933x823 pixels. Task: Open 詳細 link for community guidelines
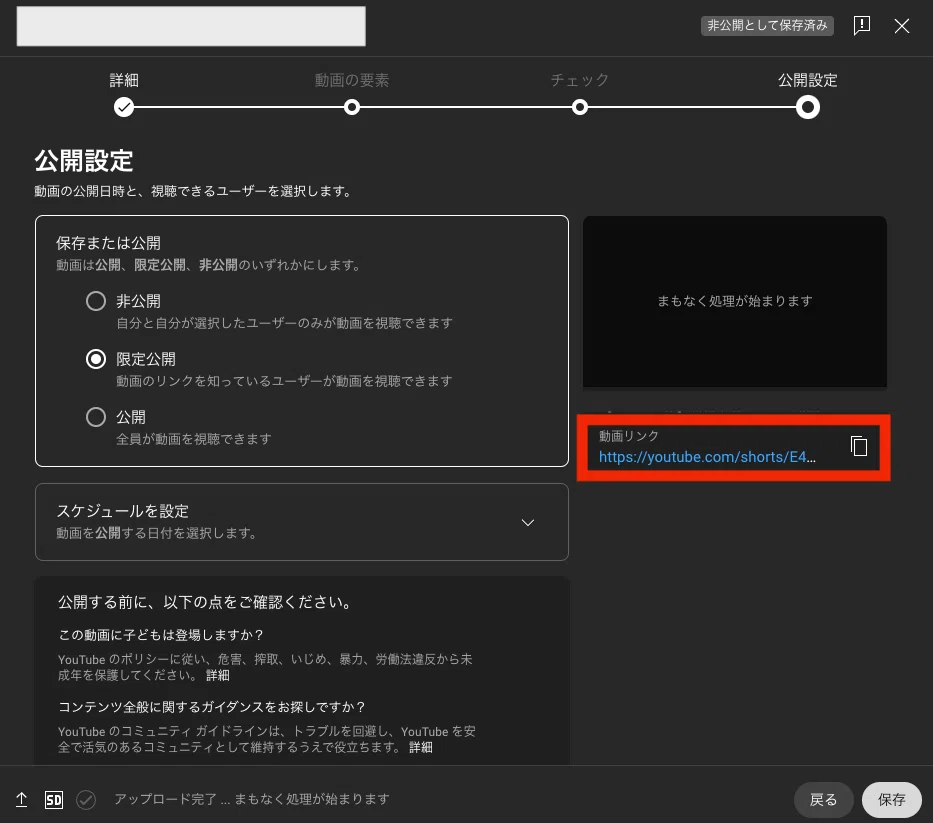pos(421,747)
